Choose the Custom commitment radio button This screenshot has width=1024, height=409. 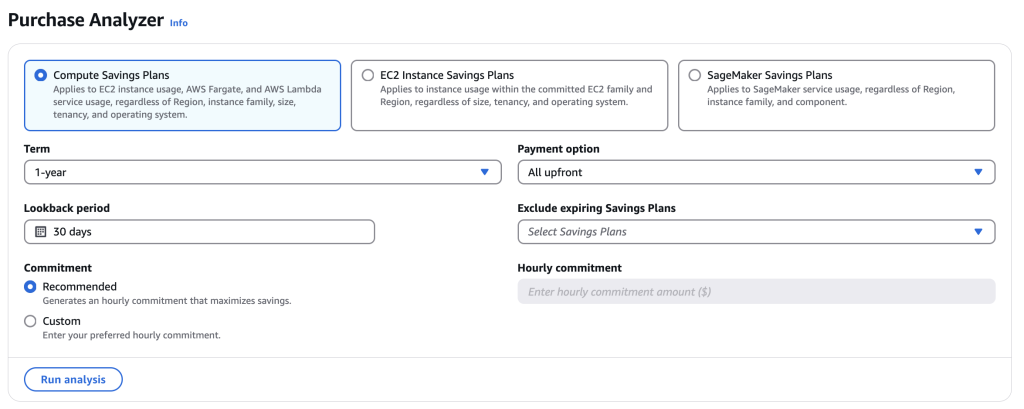coord(30,321)
